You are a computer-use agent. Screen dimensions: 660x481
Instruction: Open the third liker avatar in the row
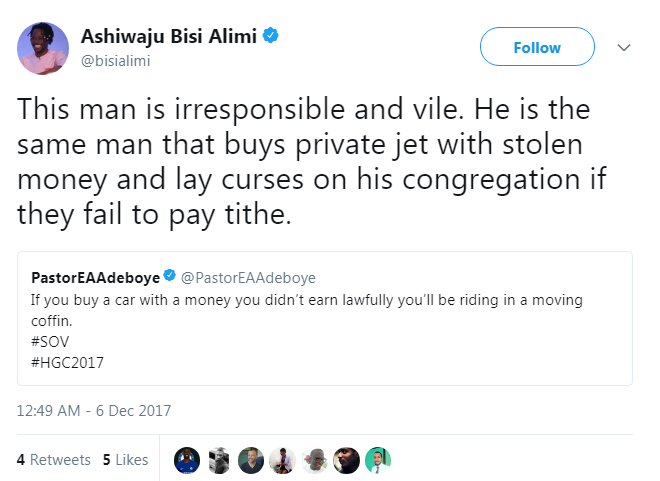pos(250,460)
